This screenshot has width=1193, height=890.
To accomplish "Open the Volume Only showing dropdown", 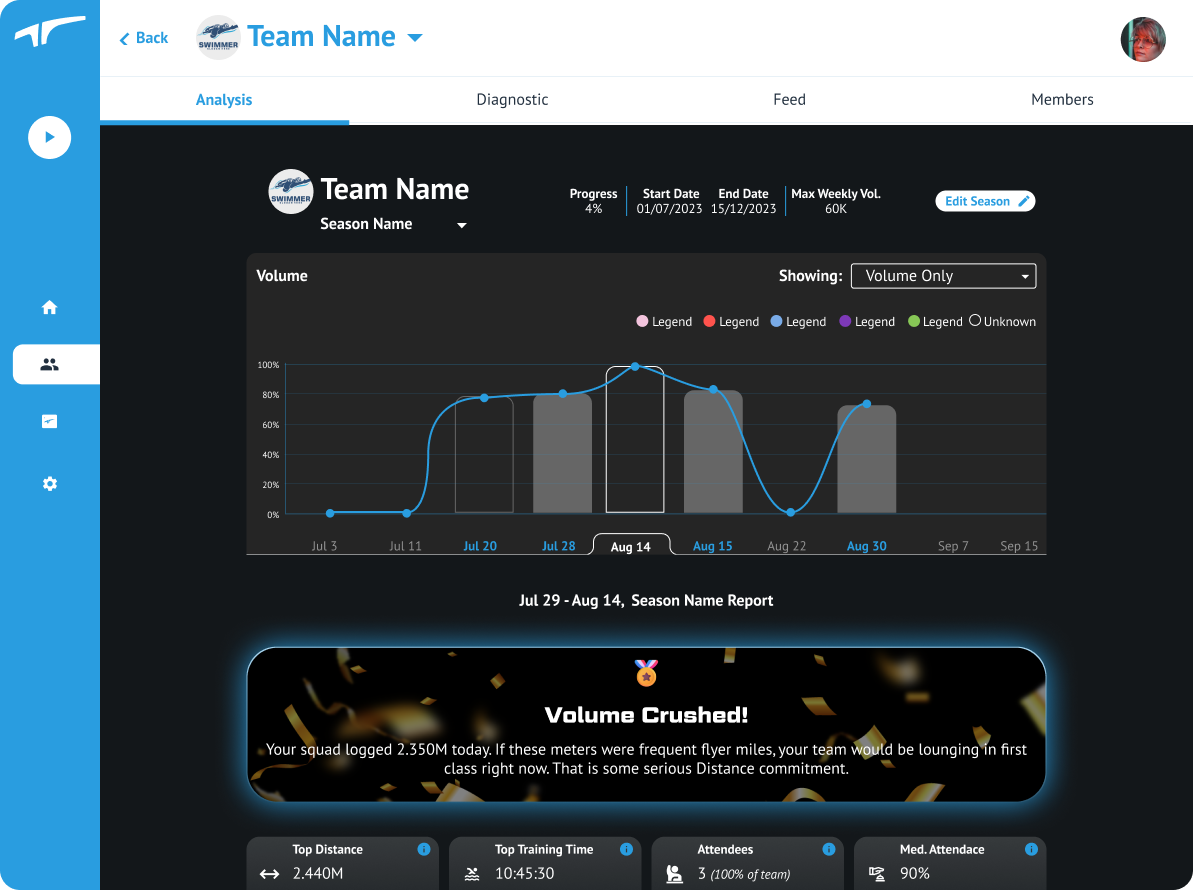I will click(x=943, y=276).
